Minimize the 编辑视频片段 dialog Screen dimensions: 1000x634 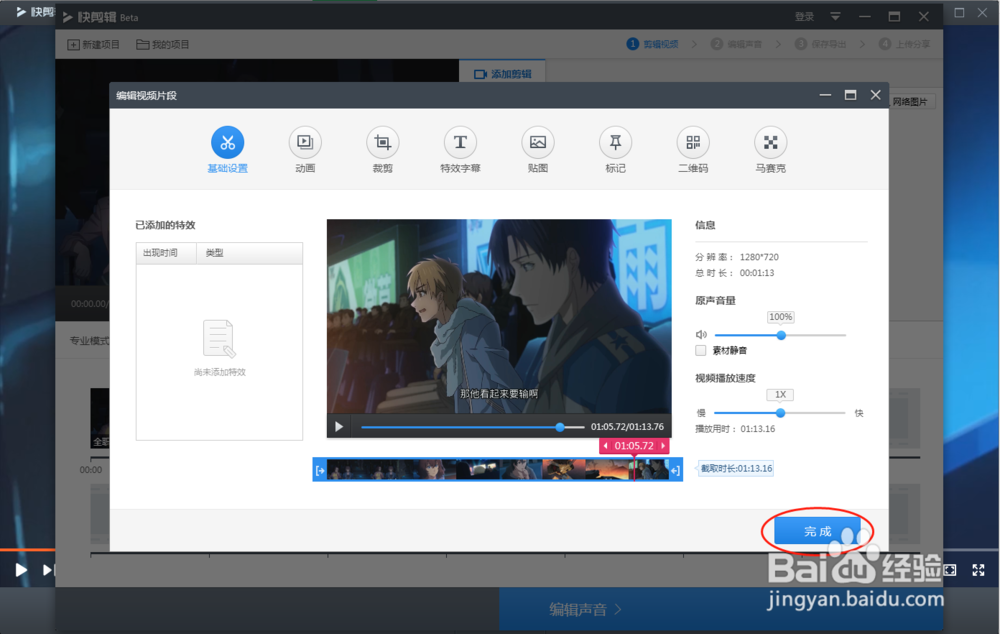[x=825, y=95]
